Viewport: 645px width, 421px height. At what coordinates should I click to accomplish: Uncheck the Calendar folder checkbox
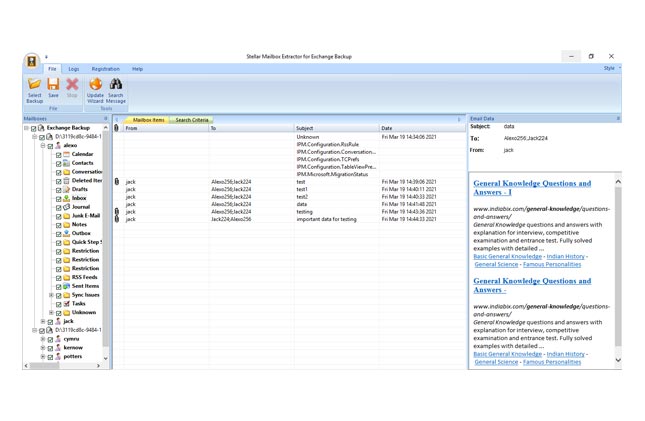(58, 155)
